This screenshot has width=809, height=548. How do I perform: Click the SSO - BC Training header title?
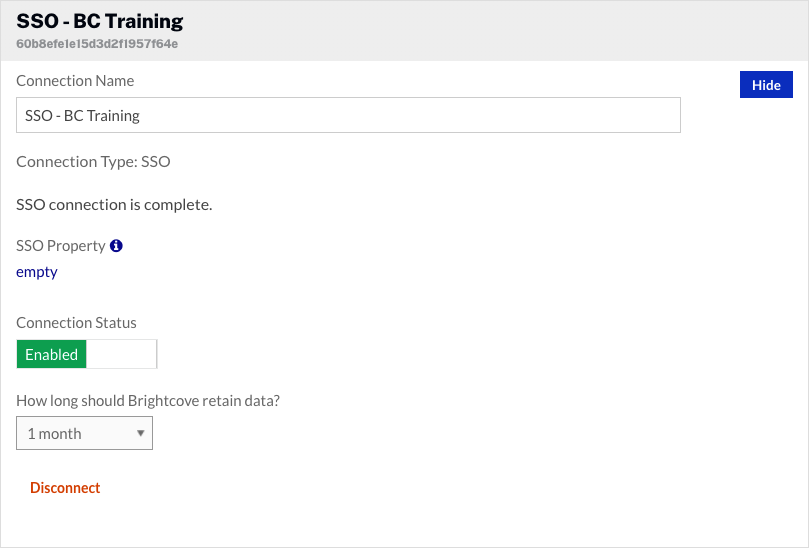coord(99,21)
